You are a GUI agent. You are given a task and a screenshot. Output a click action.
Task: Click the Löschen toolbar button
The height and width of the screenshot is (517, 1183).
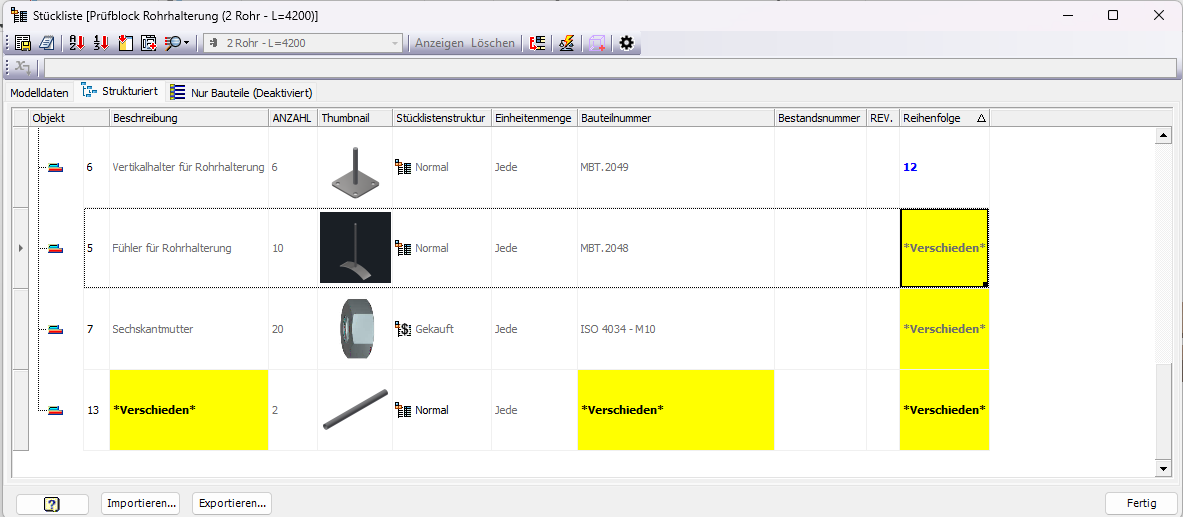493,43
